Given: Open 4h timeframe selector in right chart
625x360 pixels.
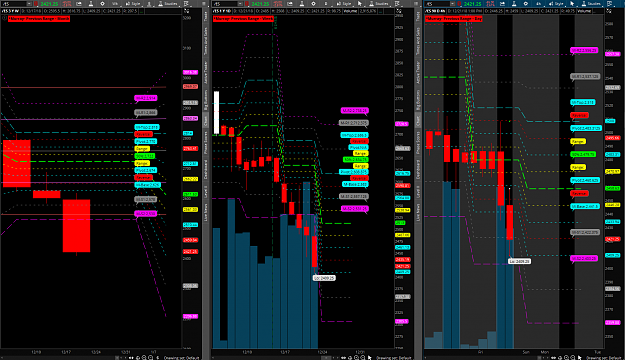Looking at the screenshot, I should click(539, 4).
